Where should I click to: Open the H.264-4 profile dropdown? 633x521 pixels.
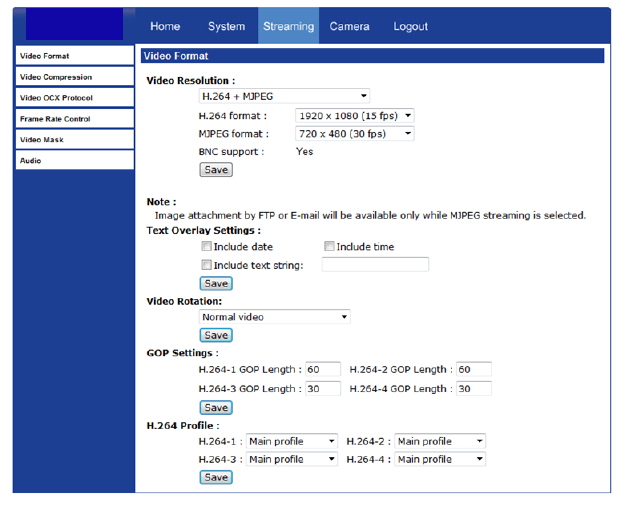pyautogui.click(x=440, y=459)
